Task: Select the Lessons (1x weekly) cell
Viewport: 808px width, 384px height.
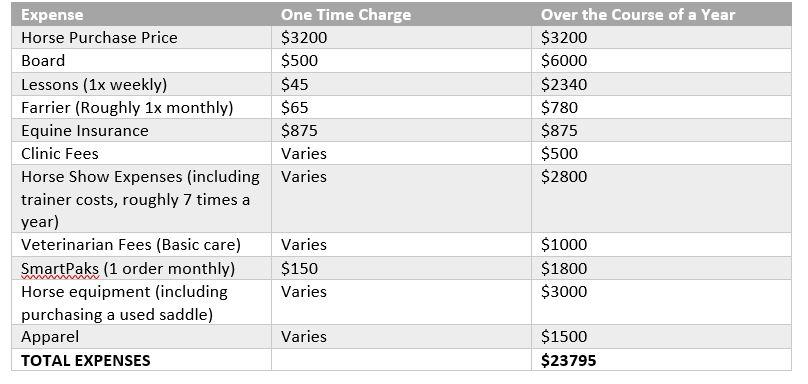Action: point(141,84)
